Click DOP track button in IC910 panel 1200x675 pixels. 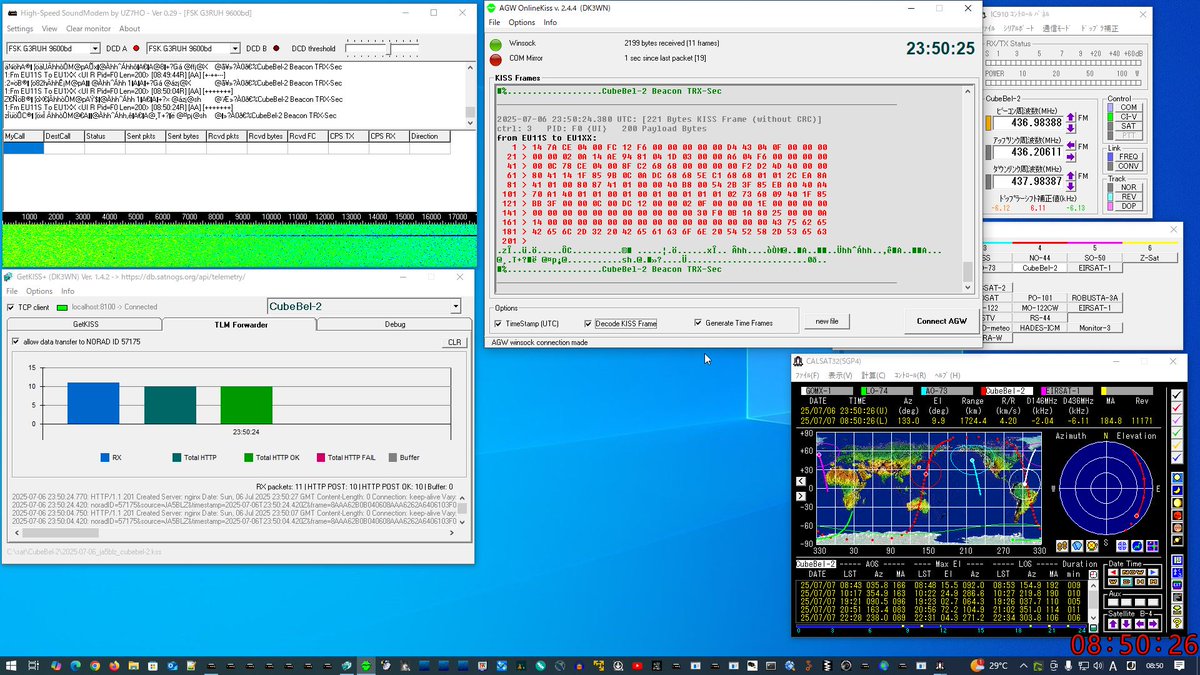coord(1129,206)
